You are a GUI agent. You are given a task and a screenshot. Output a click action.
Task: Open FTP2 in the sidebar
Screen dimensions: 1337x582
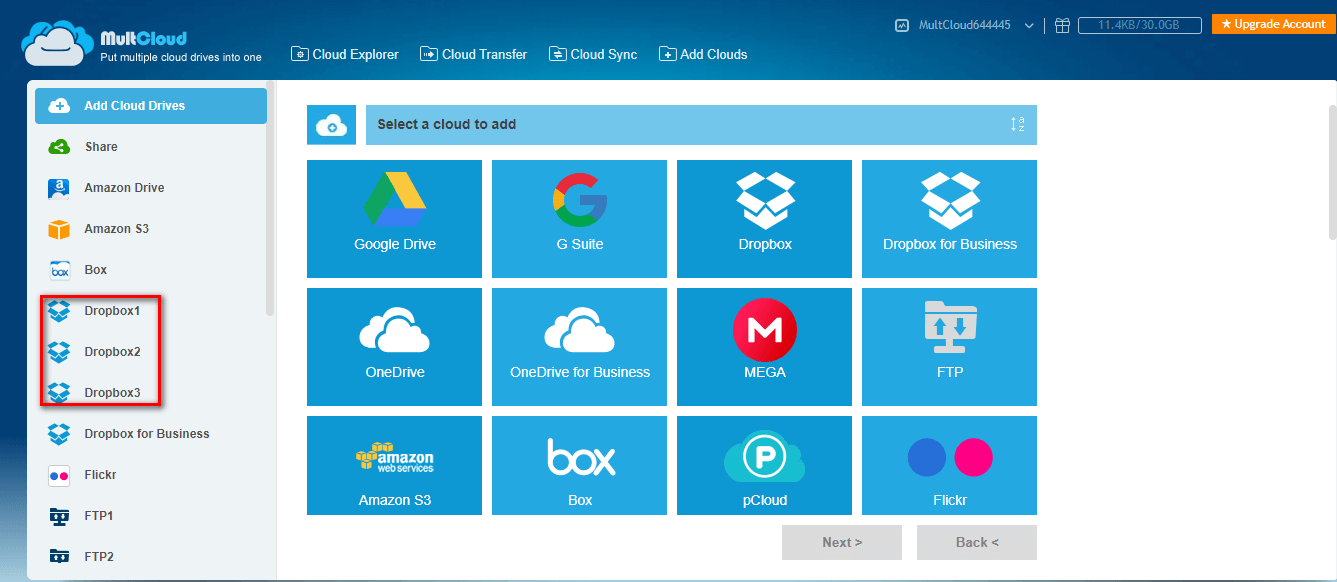click(151, 557)
